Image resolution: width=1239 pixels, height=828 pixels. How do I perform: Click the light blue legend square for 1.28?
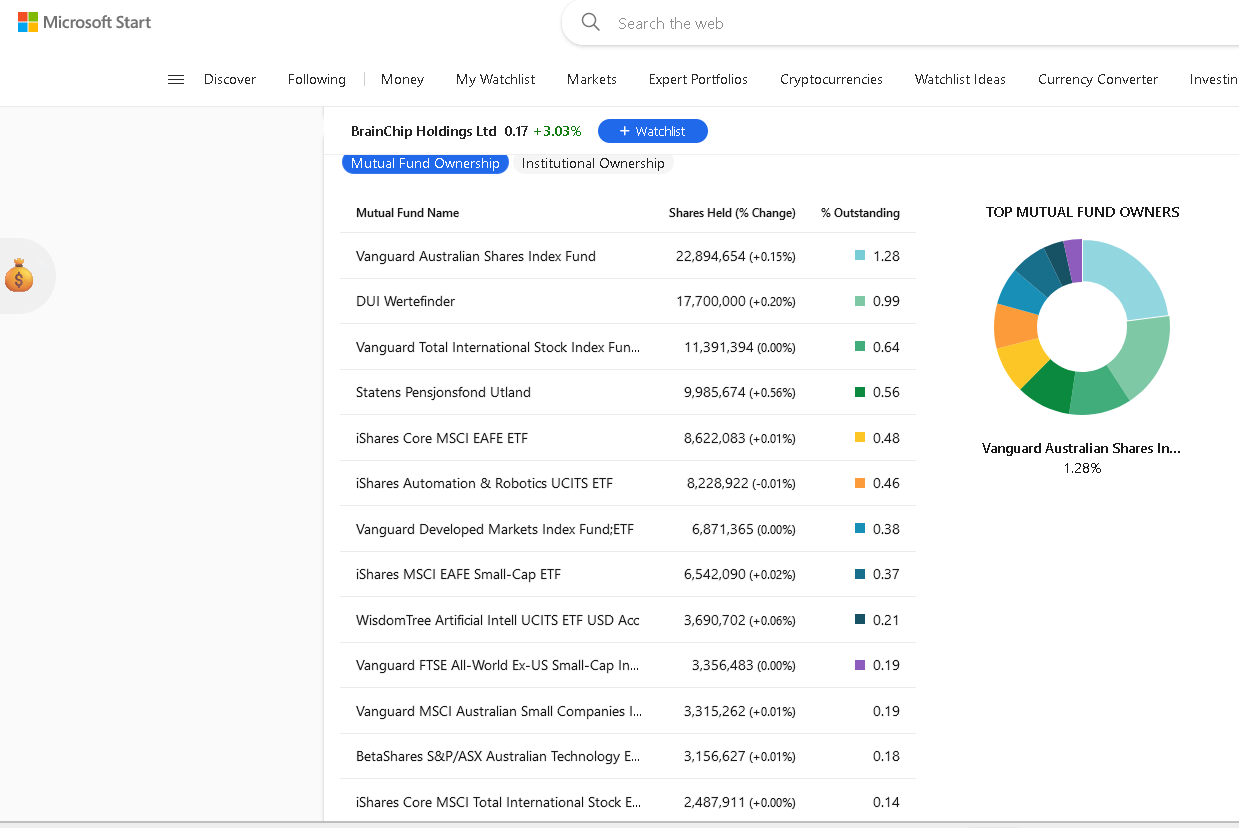pos(860,256)
